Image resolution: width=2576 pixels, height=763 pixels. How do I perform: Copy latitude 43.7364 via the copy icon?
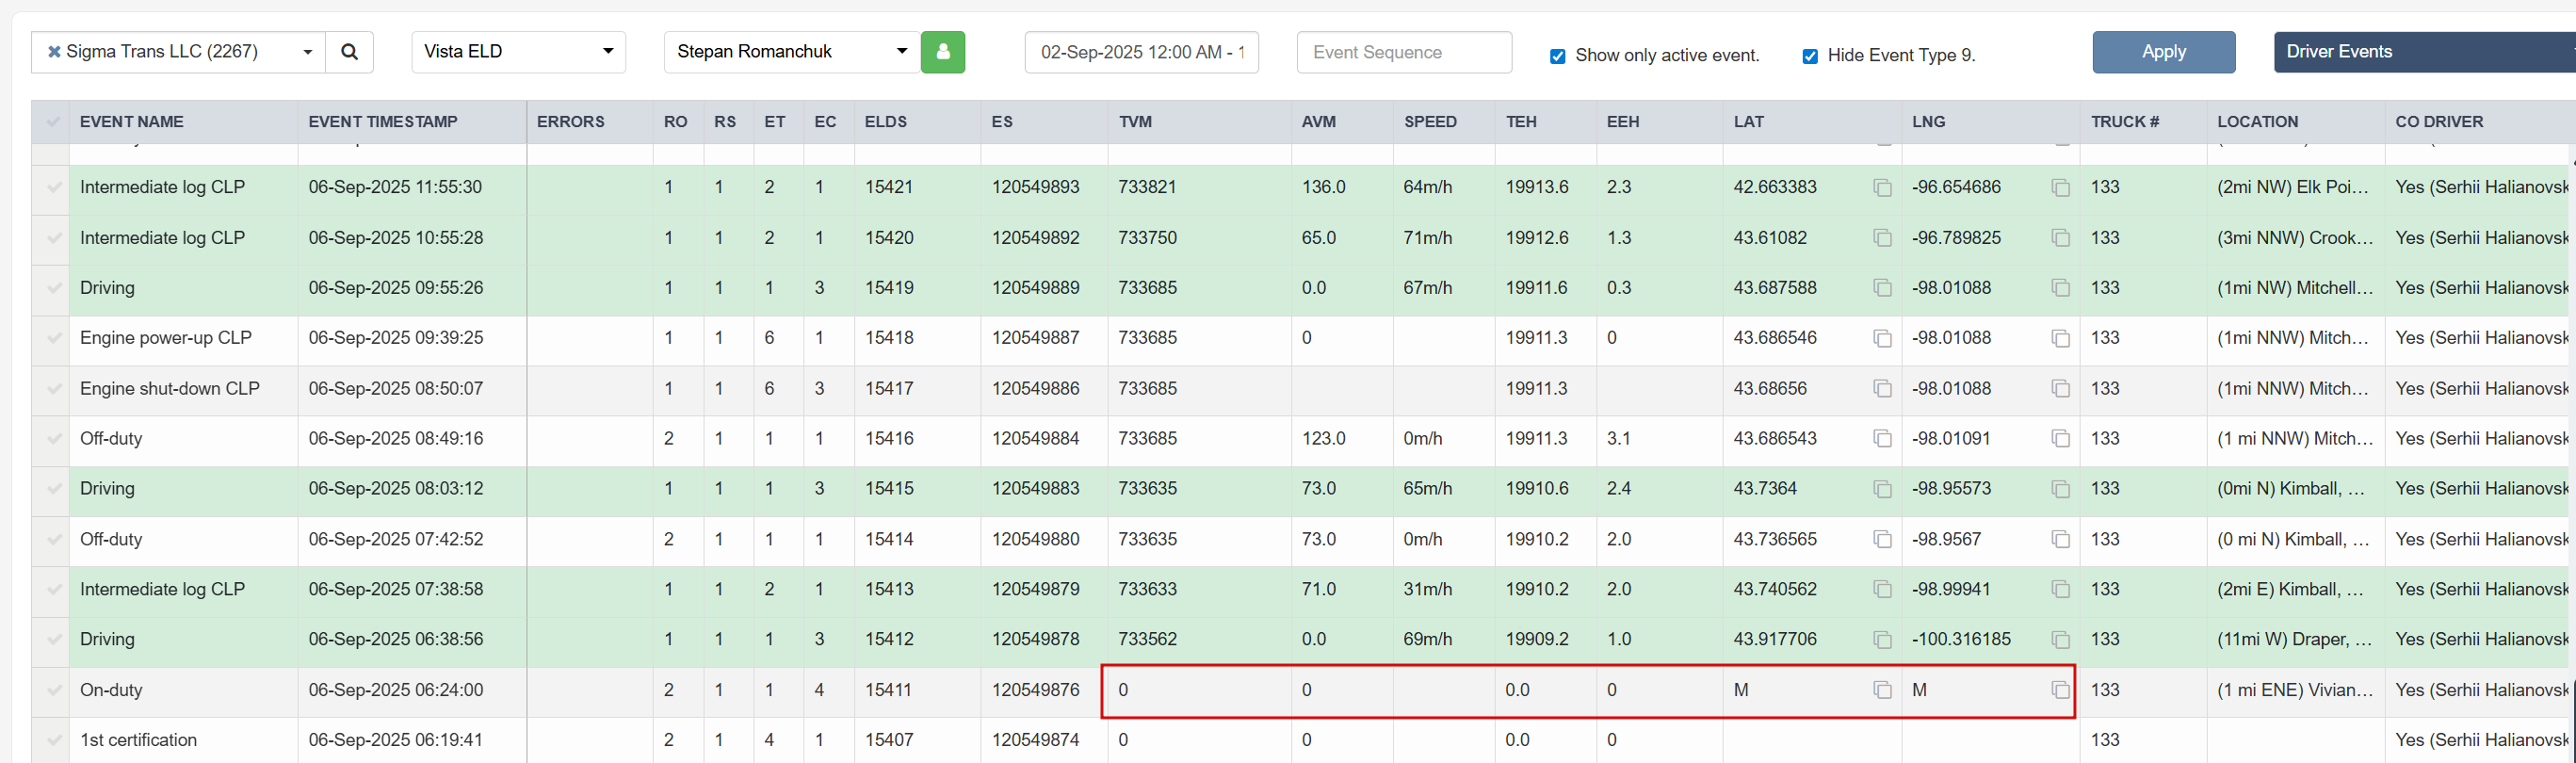tap(1882, 489)
